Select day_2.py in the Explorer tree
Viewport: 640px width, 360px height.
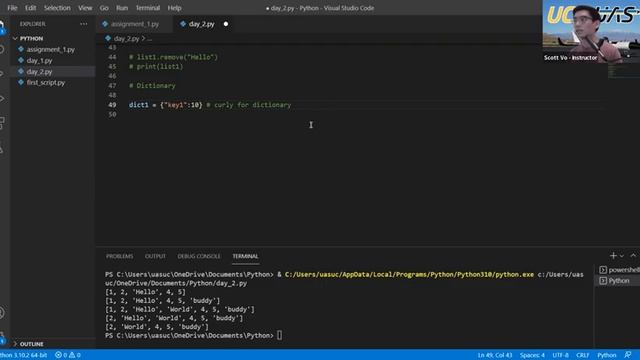tap(40, 71)
